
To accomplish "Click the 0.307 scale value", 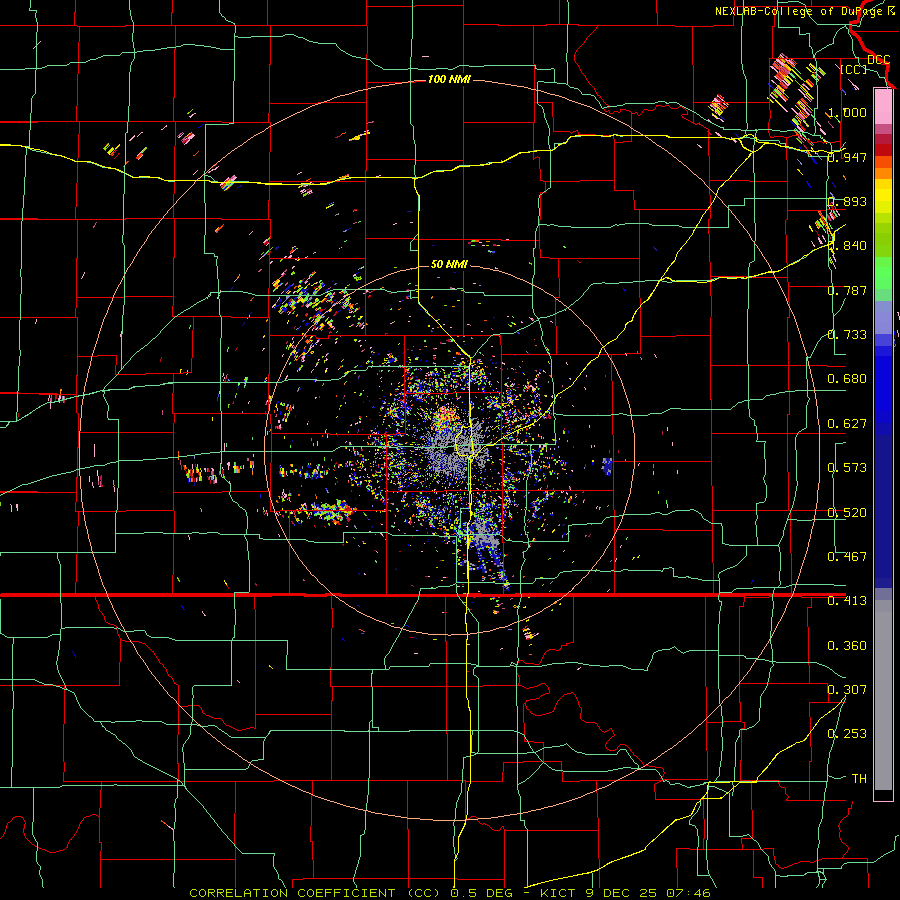I will (847, 690).
